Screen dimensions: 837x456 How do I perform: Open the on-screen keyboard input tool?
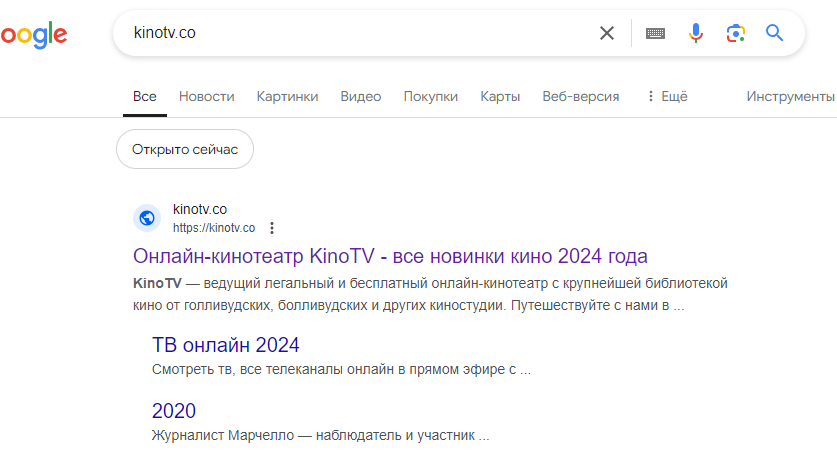tap(655, 33)
